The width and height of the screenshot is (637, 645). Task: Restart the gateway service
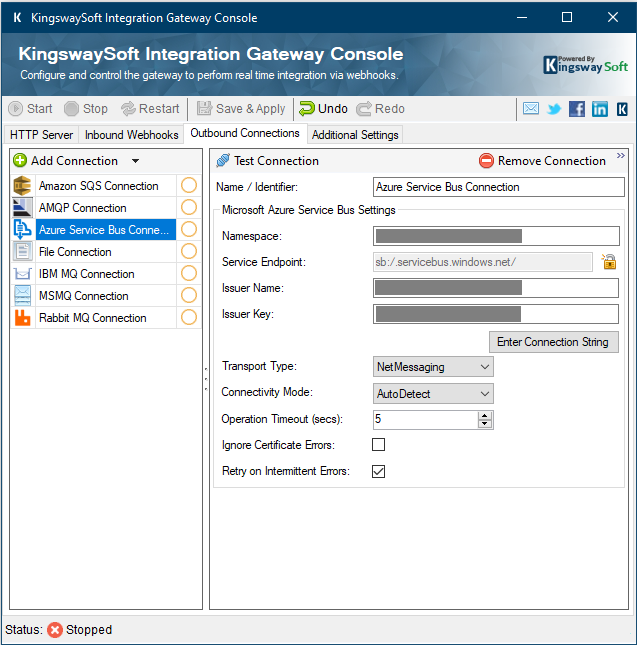(150, 109)
